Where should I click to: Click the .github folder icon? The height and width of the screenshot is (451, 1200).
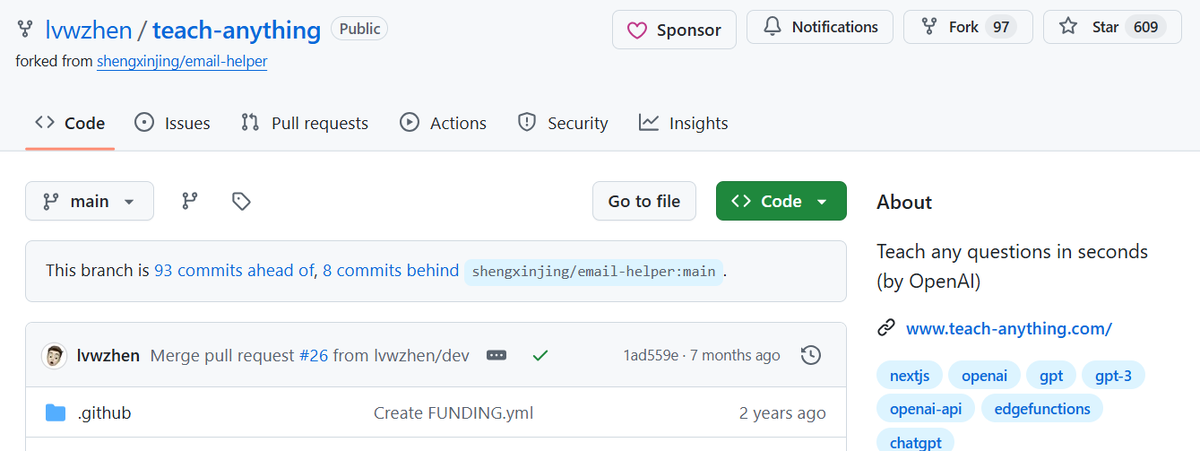point(56,413)
